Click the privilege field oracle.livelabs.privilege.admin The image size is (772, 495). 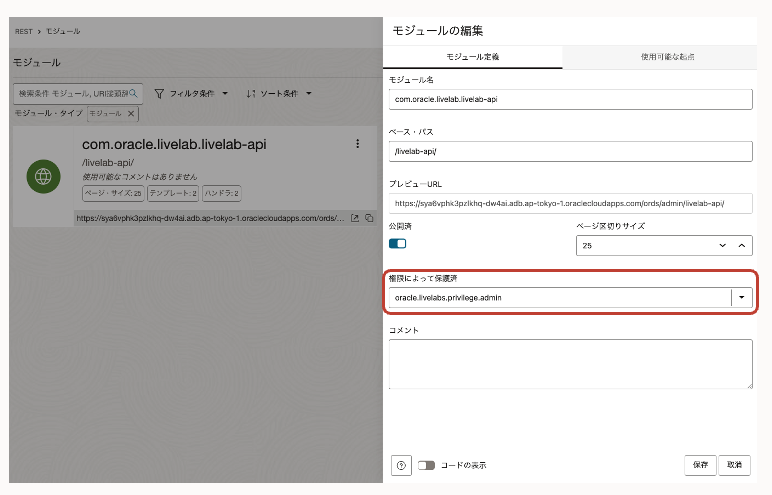(x=571, y=297)
